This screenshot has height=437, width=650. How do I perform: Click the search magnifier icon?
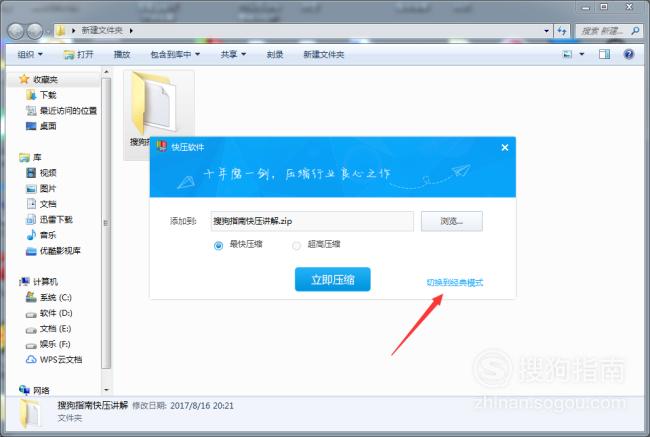coord(635,31)
